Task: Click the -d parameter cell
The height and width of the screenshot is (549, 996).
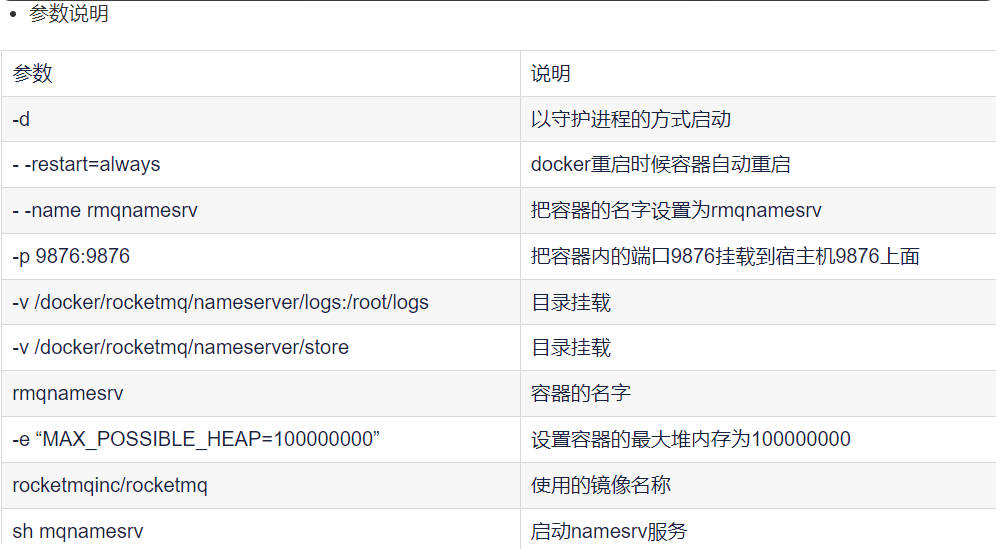Action: click(x=260, y=119)
